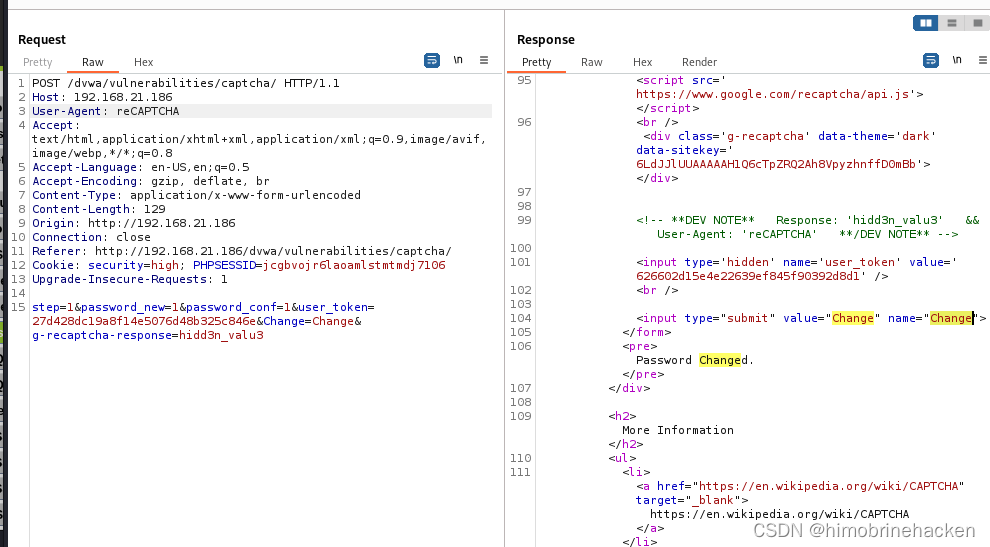Click the Accept-Language header line
The image size is (990, 547).
141,167
